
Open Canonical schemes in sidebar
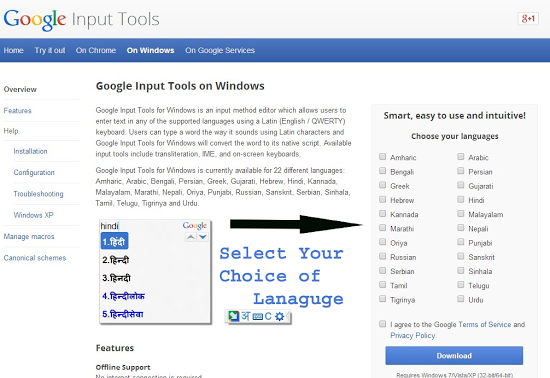pos(35,258)
